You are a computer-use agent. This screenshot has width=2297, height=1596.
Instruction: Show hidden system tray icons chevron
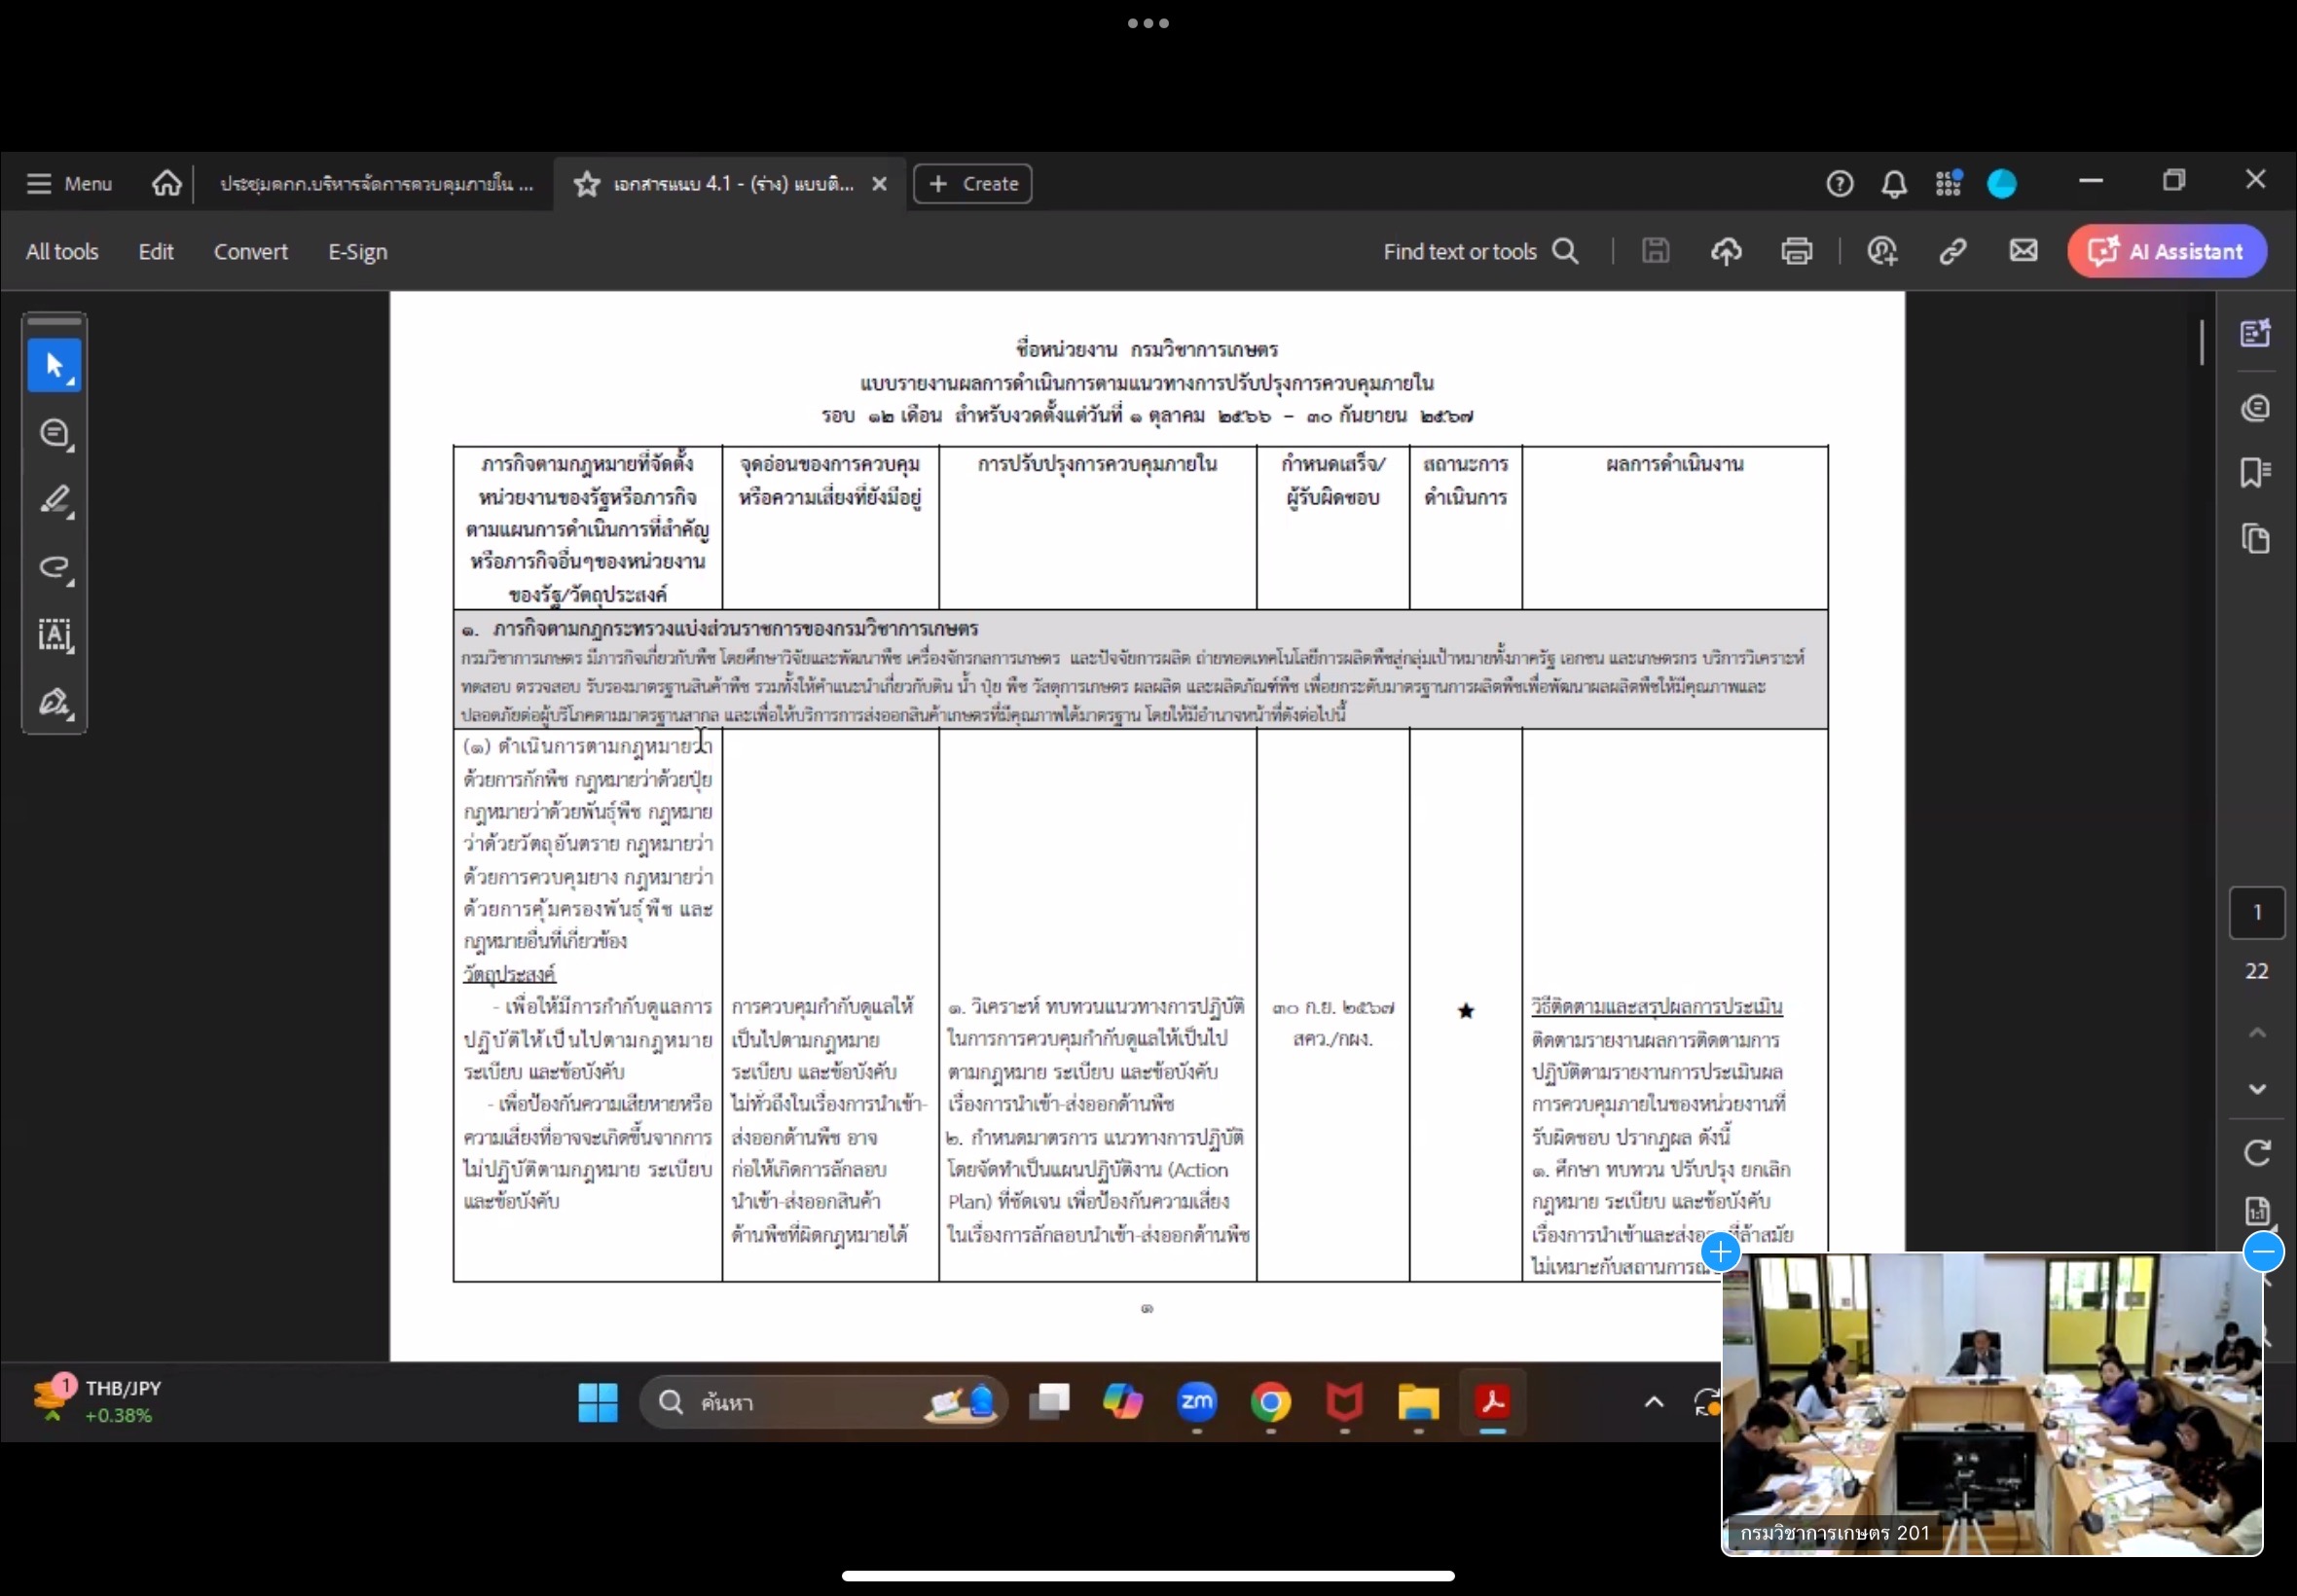coord(1654,1402)
